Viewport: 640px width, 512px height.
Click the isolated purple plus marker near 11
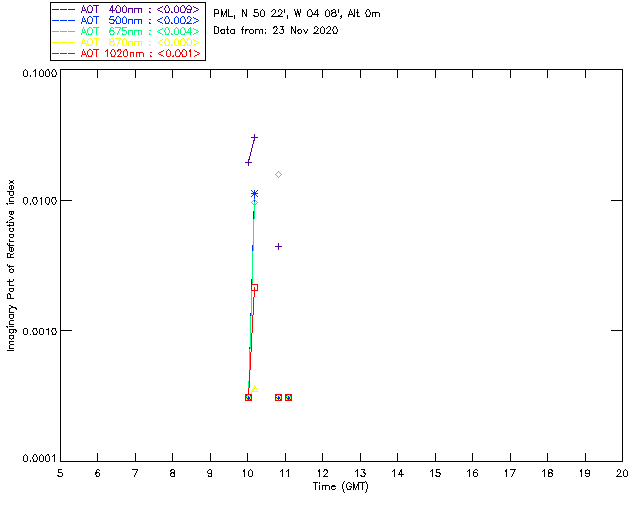coord(278,247)
